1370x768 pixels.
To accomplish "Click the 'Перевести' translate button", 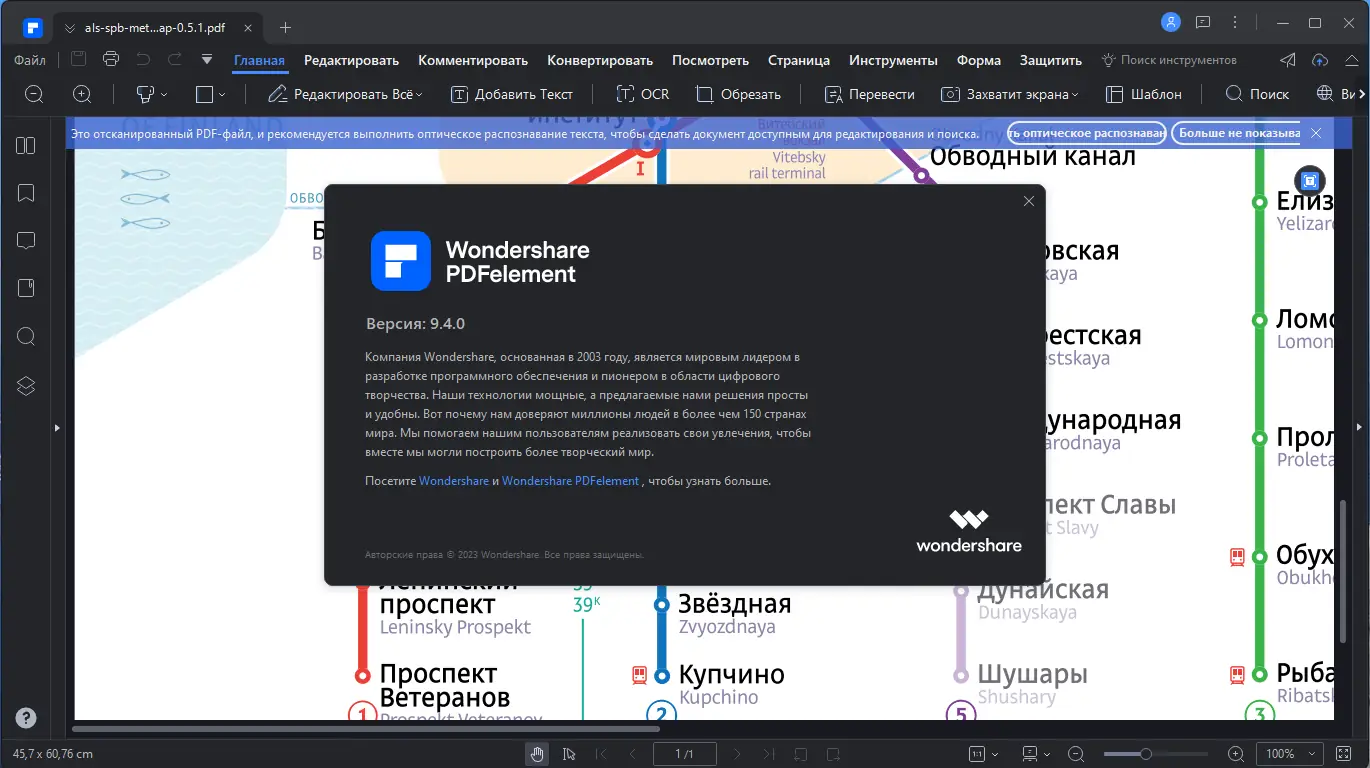I will [x=869, y=94].
